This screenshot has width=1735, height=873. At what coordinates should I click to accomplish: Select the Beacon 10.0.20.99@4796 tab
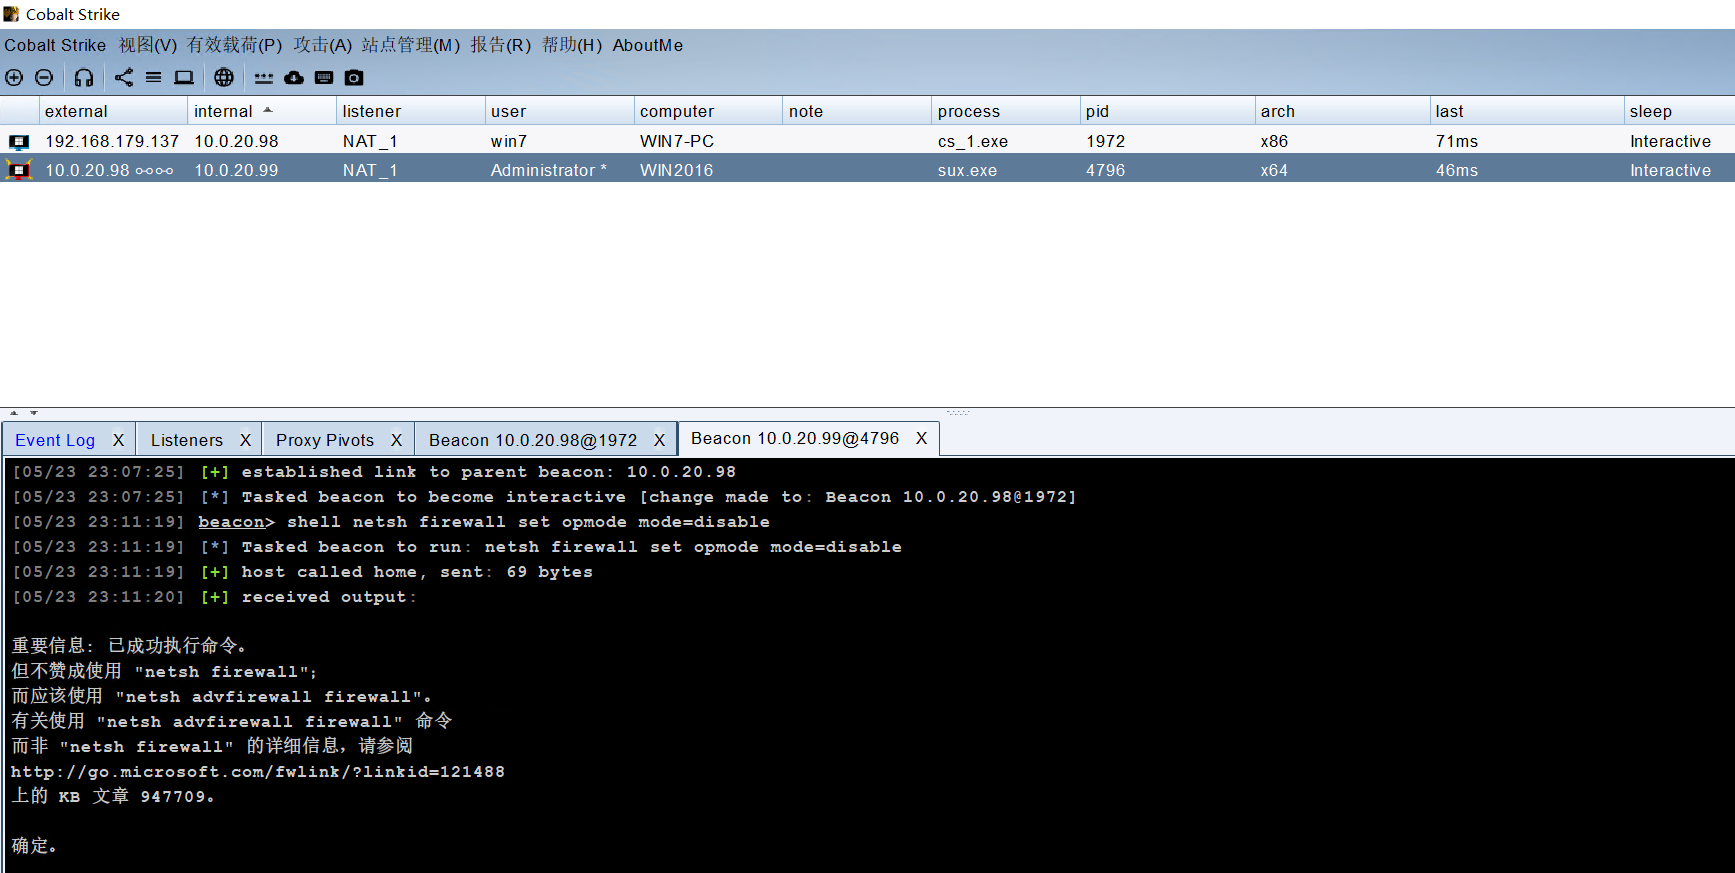(x=795, y=438)
